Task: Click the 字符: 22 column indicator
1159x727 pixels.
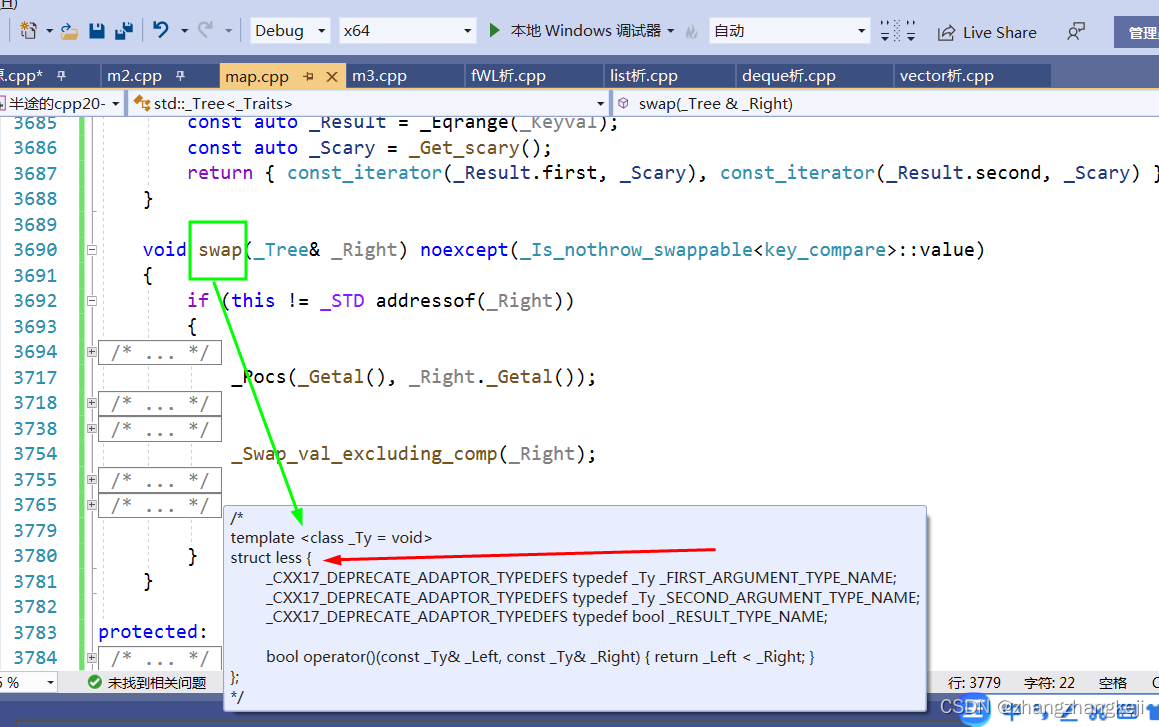Action: pos(1049,683)
